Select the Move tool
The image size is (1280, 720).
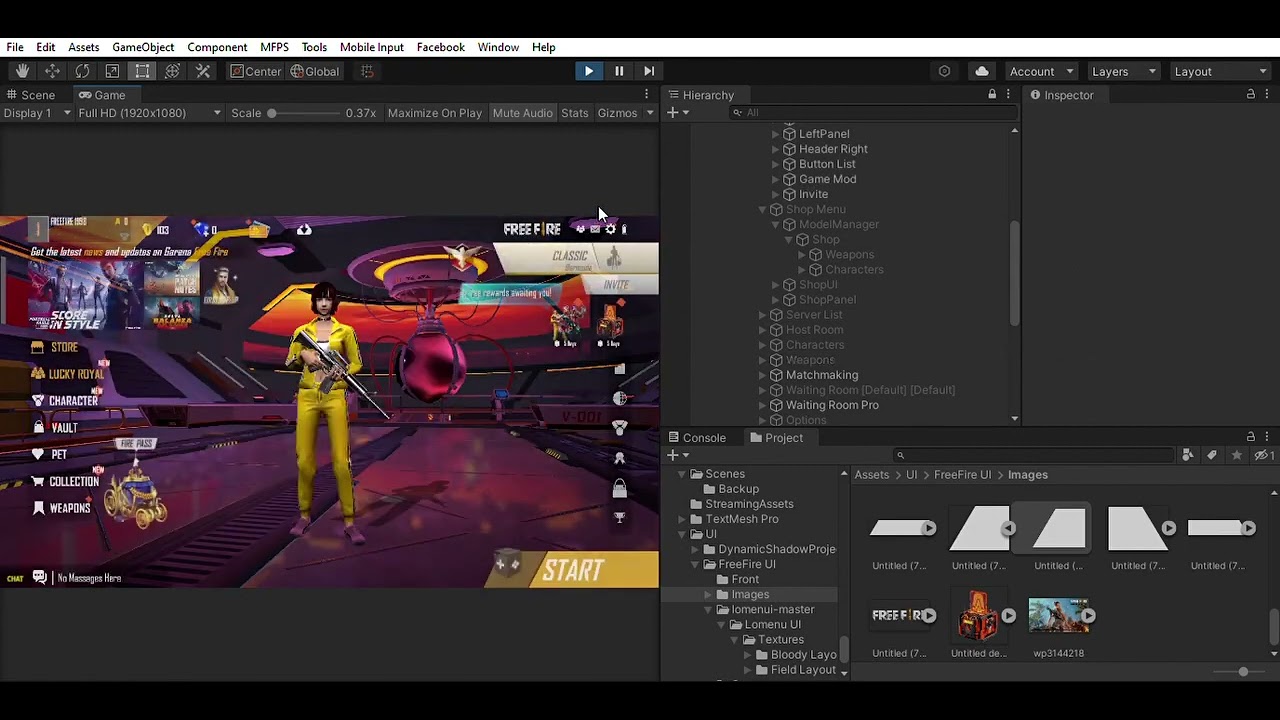[x=52, y=71]
